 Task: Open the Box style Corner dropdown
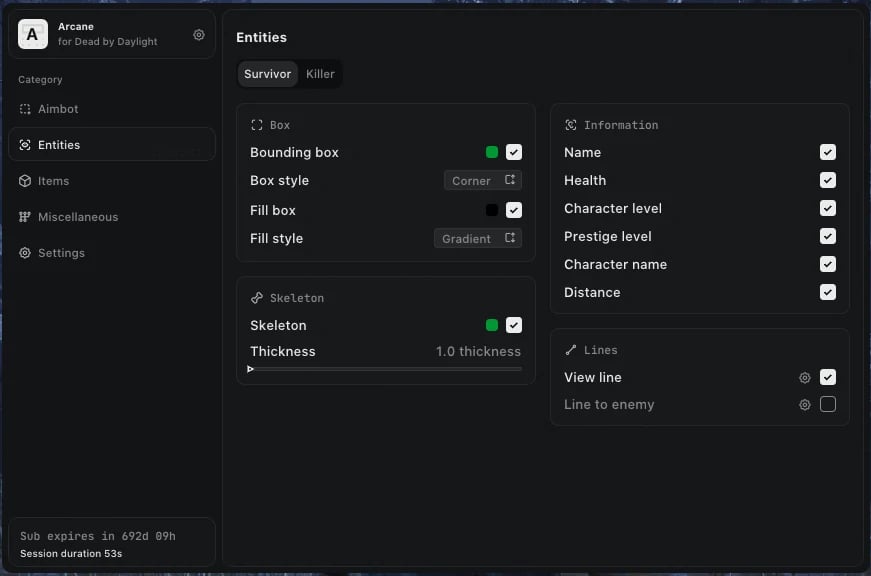(483, 181)
